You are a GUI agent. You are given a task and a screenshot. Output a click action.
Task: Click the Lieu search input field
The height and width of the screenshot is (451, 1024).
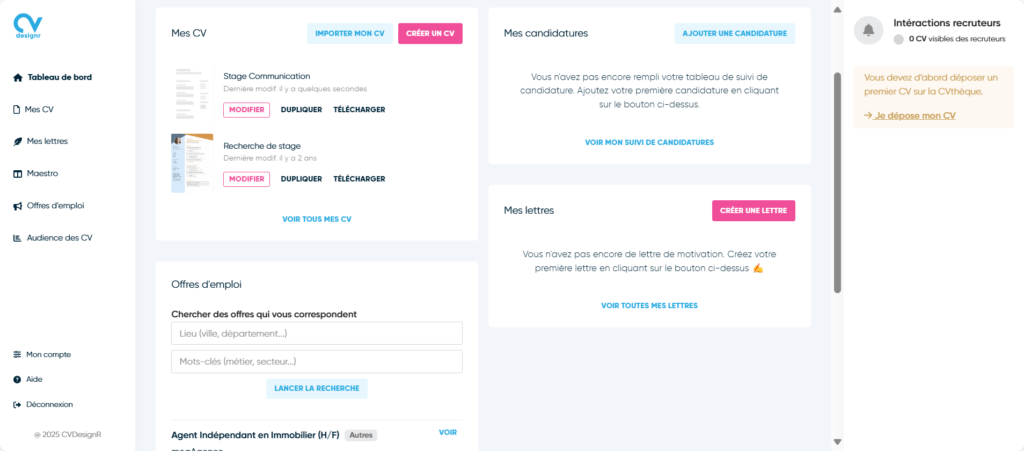(x=317, y=333)
